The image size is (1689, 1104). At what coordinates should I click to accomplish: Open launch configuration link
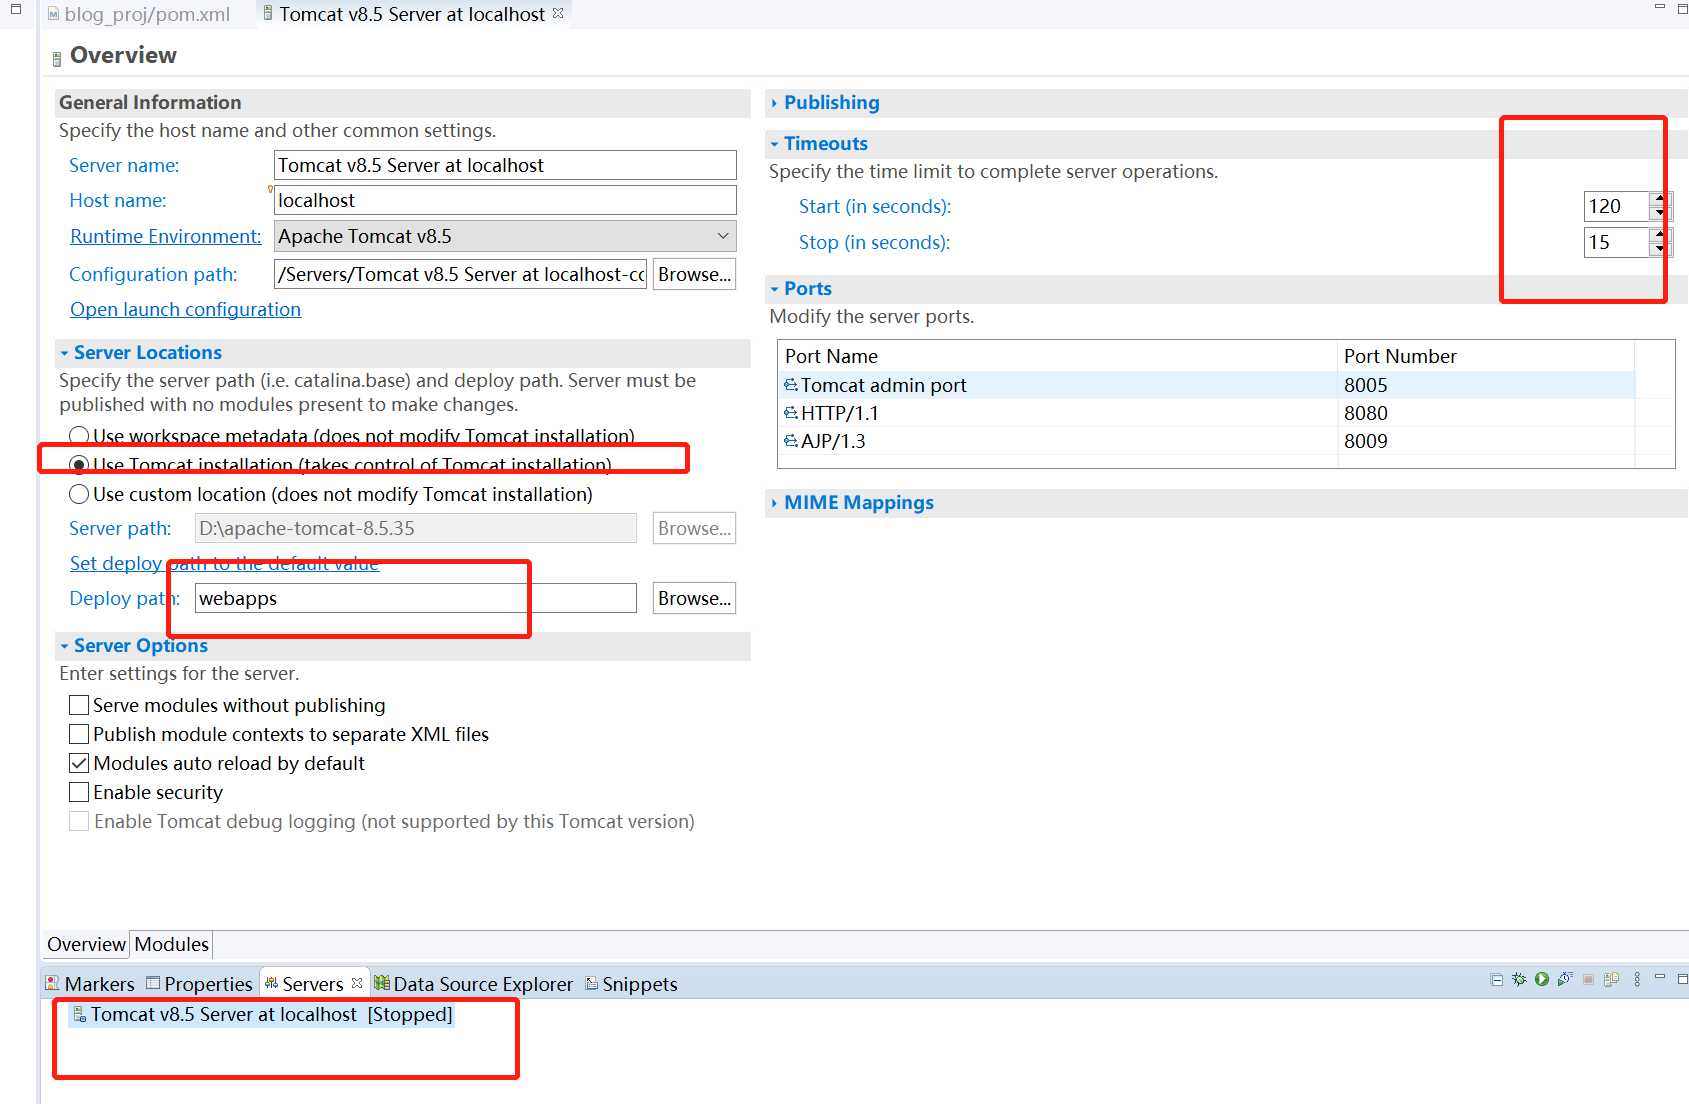click(185, 309)
